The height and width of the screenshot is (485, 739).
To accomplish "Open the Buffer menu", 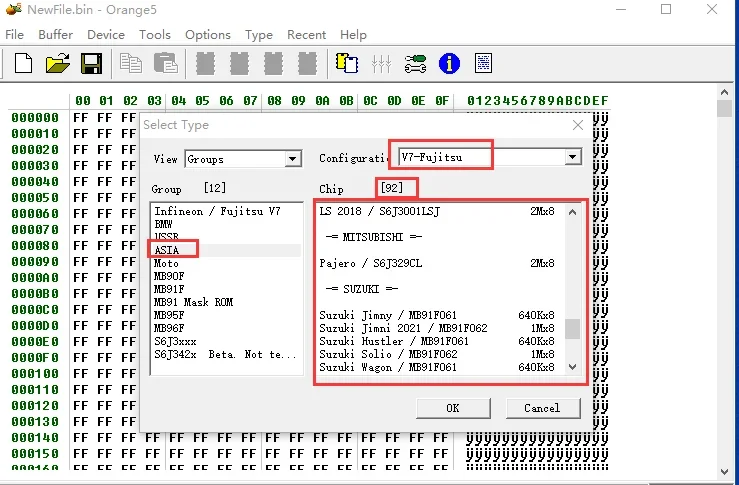I will [x=56, y=35].
